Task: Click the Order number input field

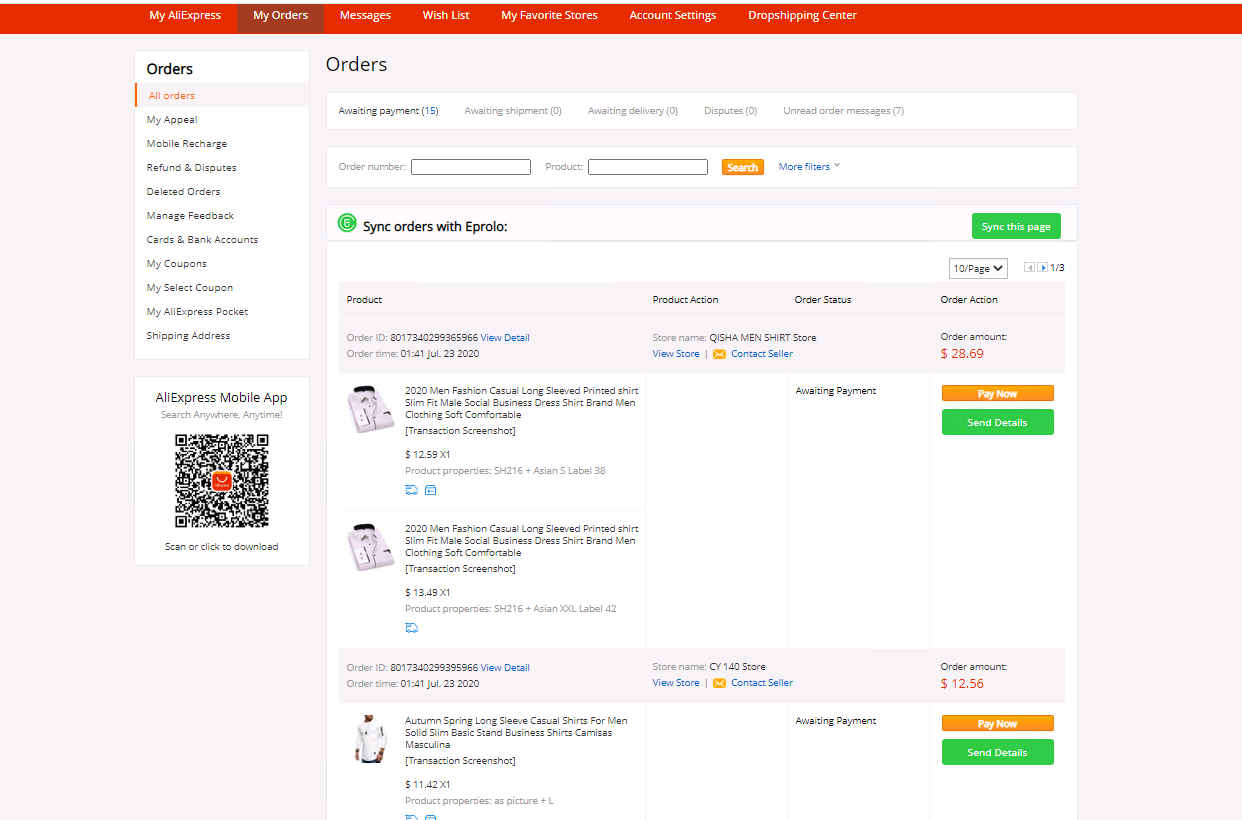Action: click(x=471, y=167)
